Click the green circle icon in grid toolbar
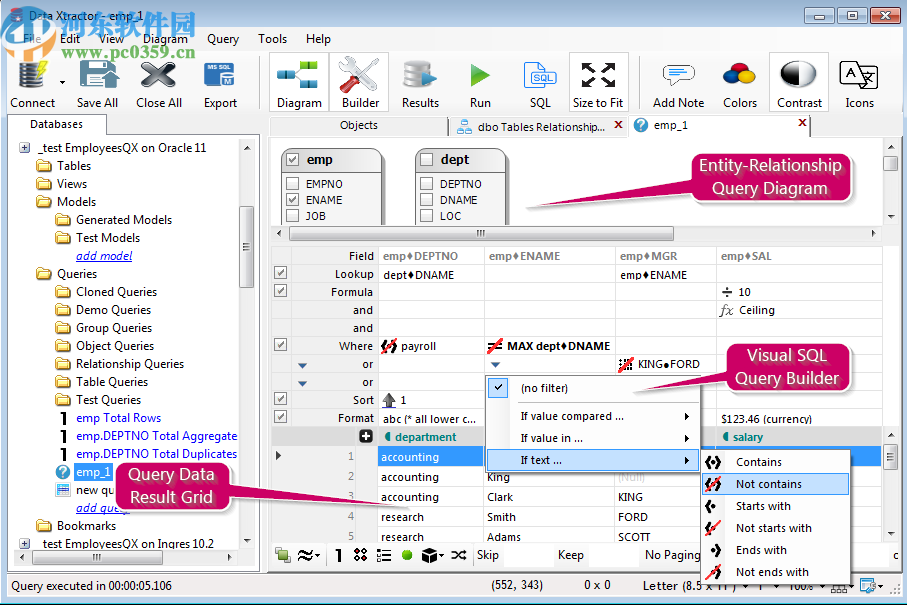 [x=407, y=555]
